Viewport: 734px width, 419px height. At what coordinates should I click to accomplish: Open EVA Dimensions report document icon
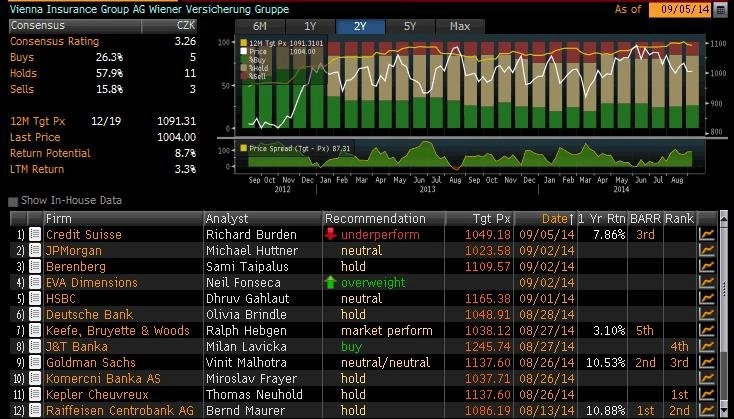tap(35, 282)
